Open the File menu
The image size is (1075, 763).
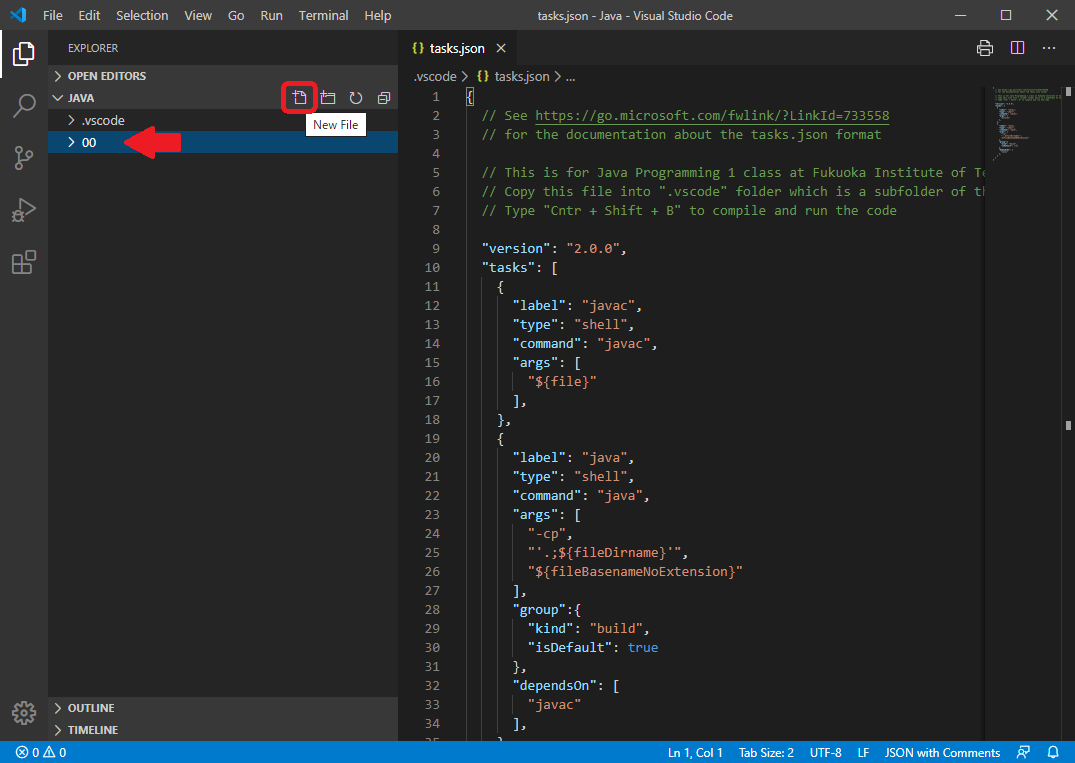[x=53, y=15]
